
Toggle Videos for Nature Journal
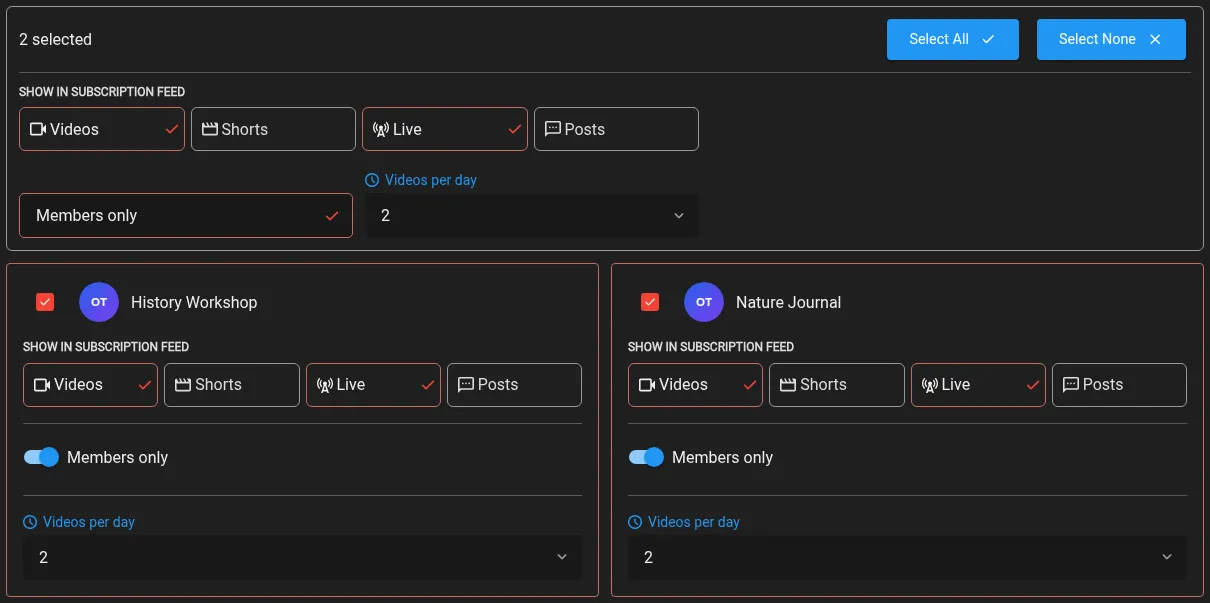click(695, 385)
